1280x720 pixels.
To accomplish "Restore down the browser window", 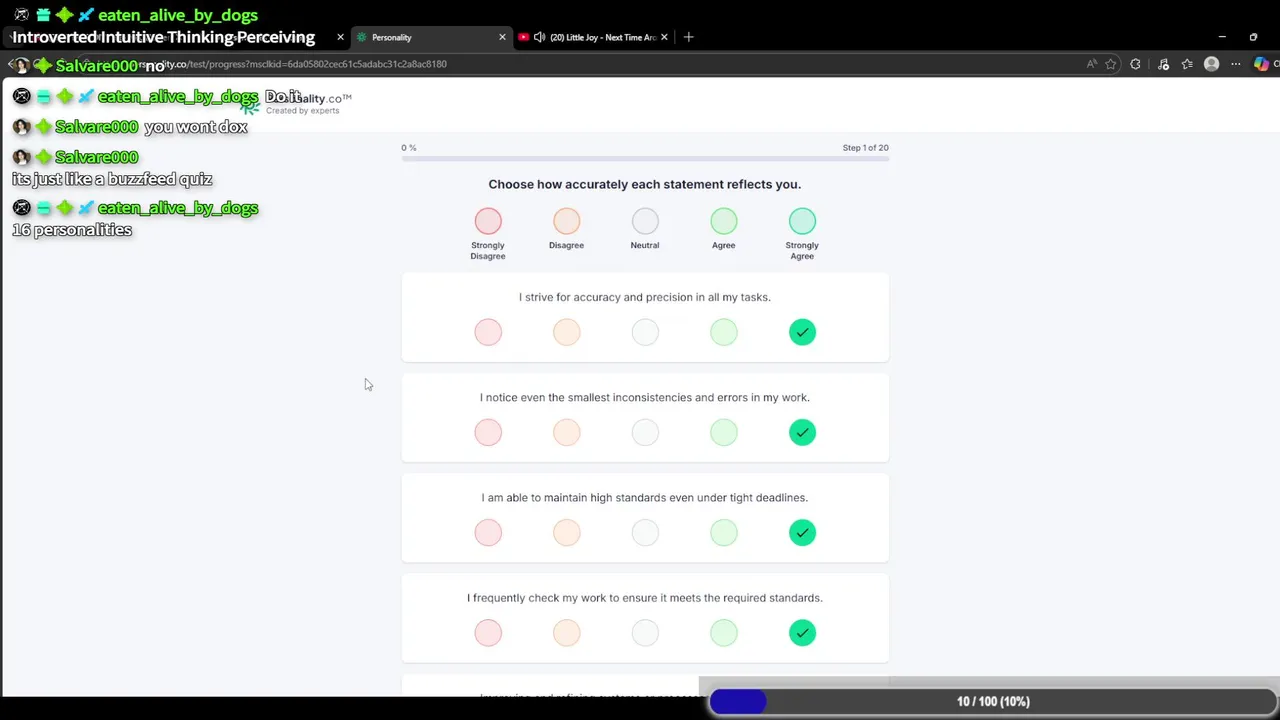I will click(x=1253, y=37).
